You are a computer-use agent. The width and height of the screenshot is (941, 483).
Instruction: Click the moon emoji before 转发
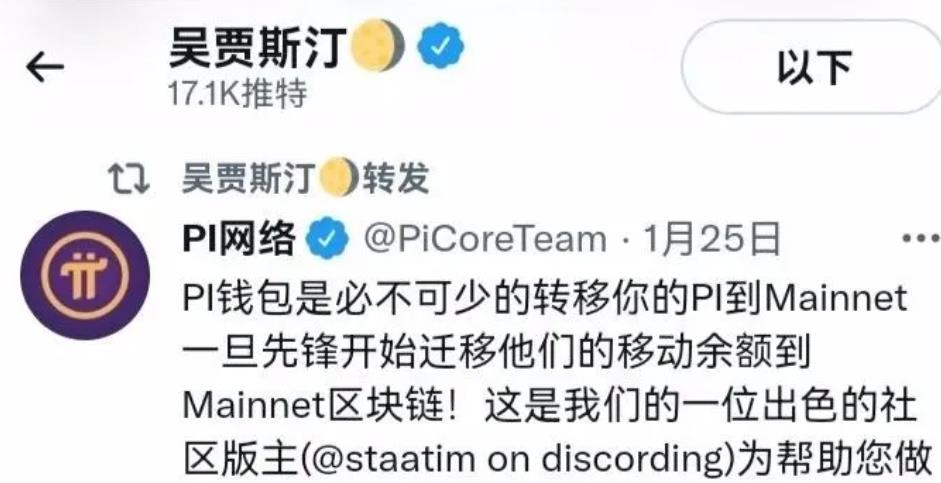(338, 179)
